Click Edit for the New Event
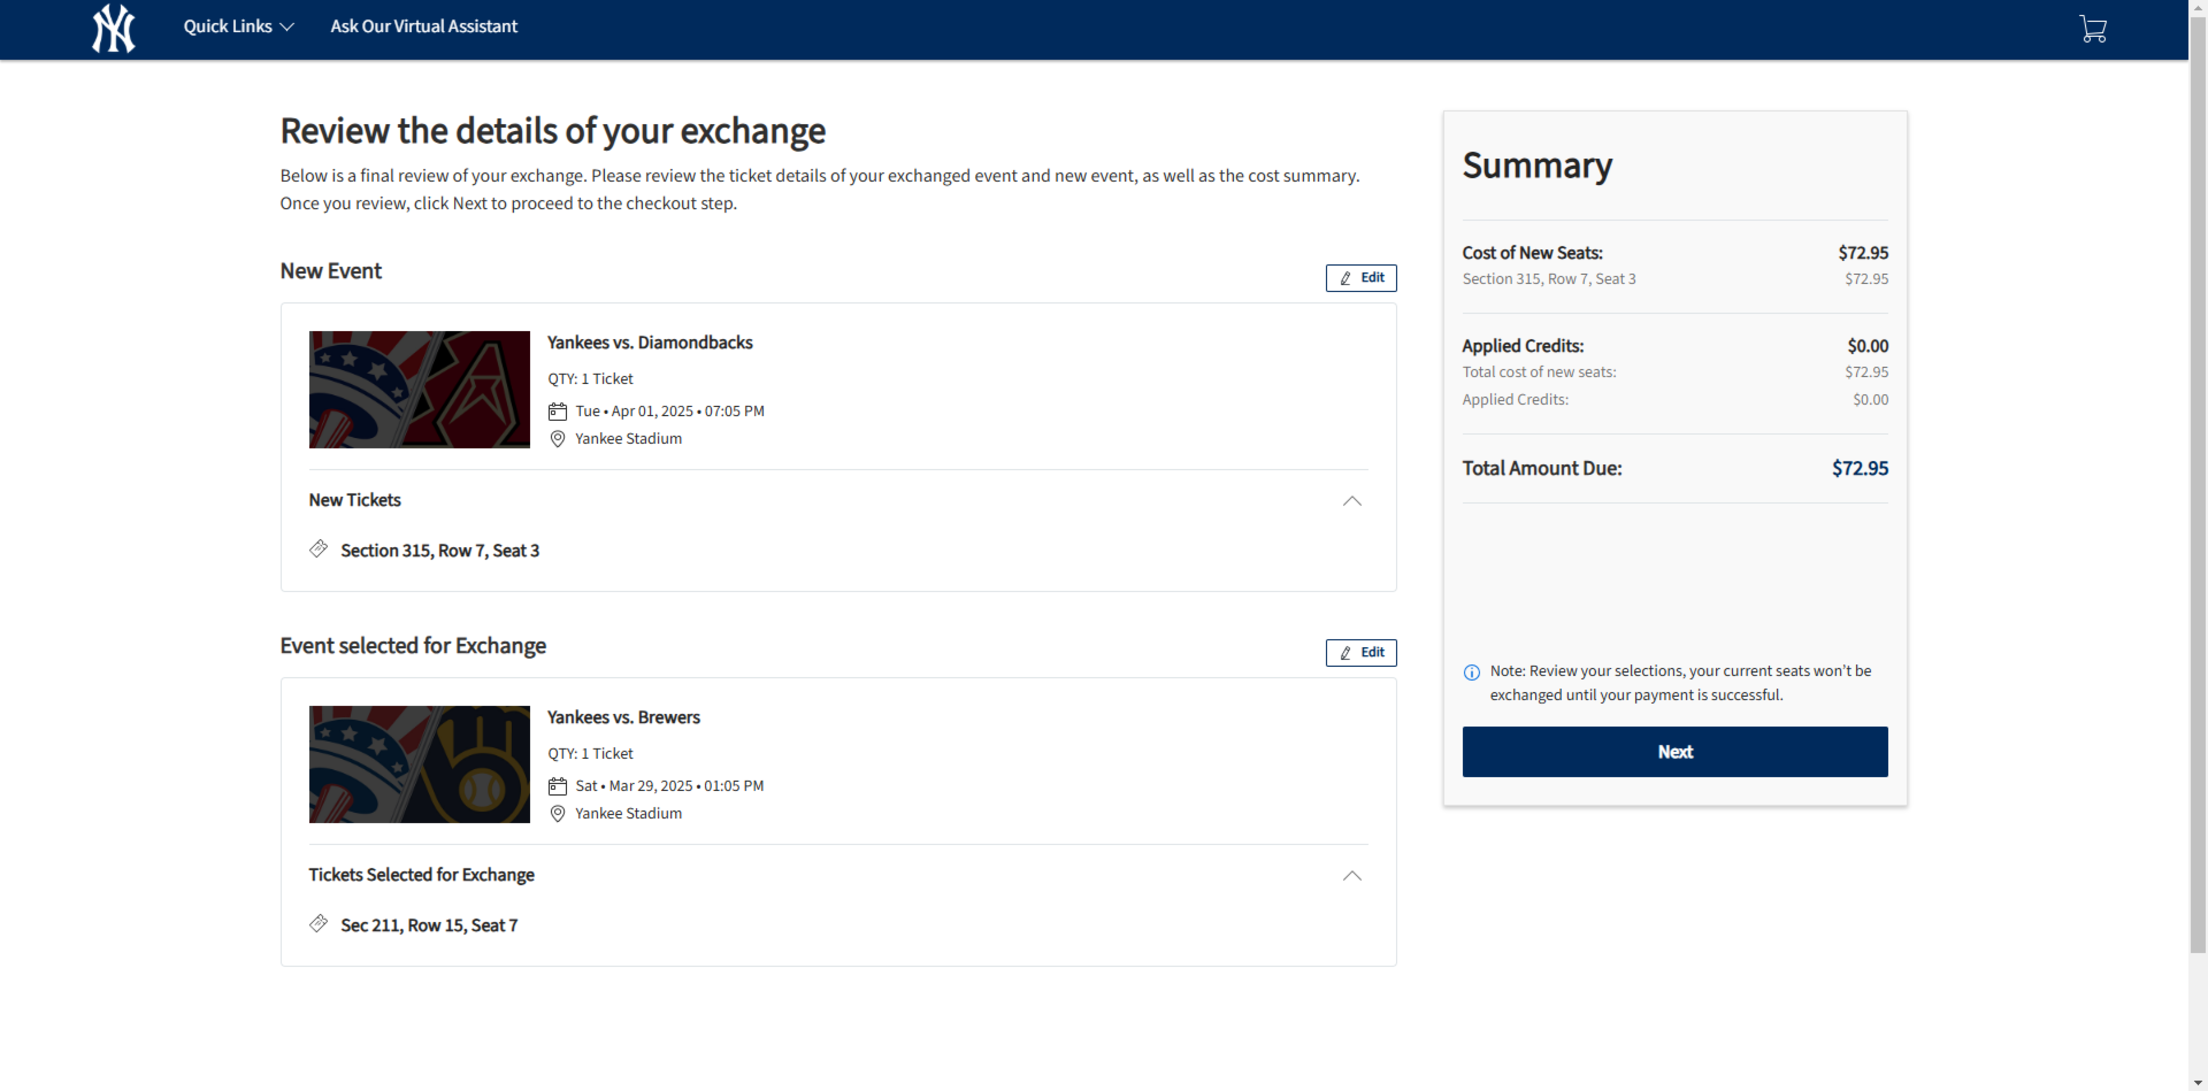The height and width of the screenshot is (1091, 2208). tap(1360, 277)
